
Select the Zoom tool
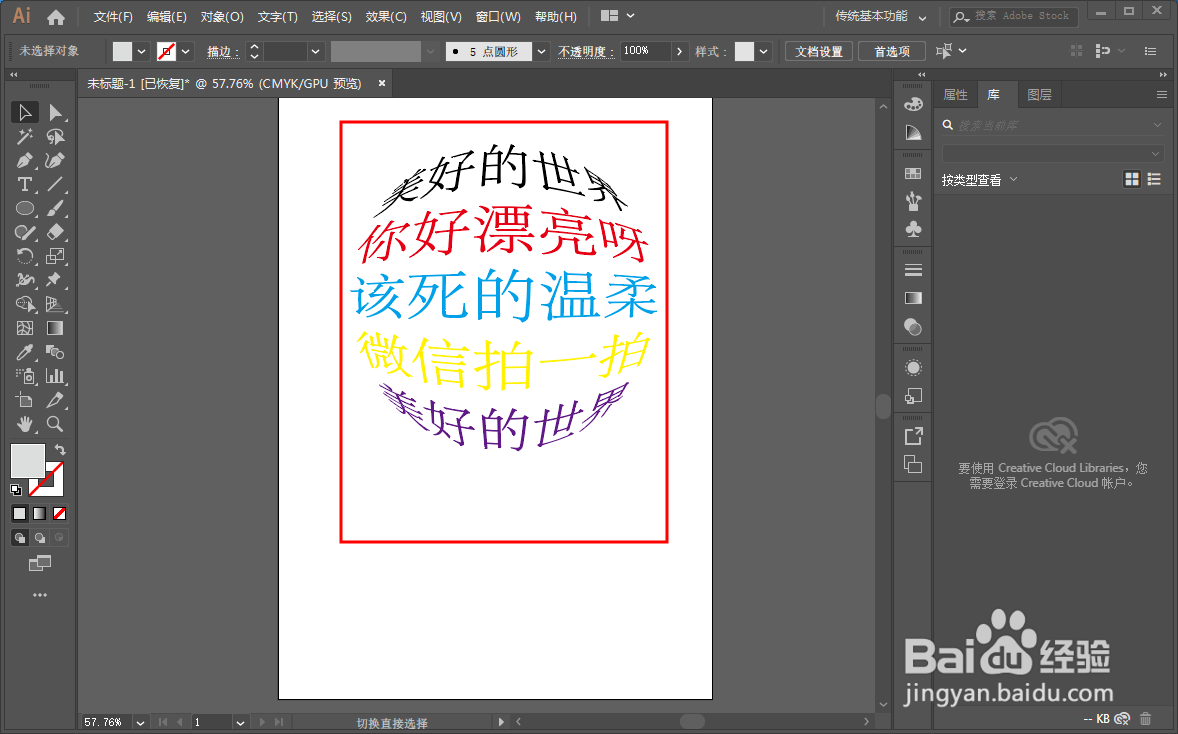point(56,424)
